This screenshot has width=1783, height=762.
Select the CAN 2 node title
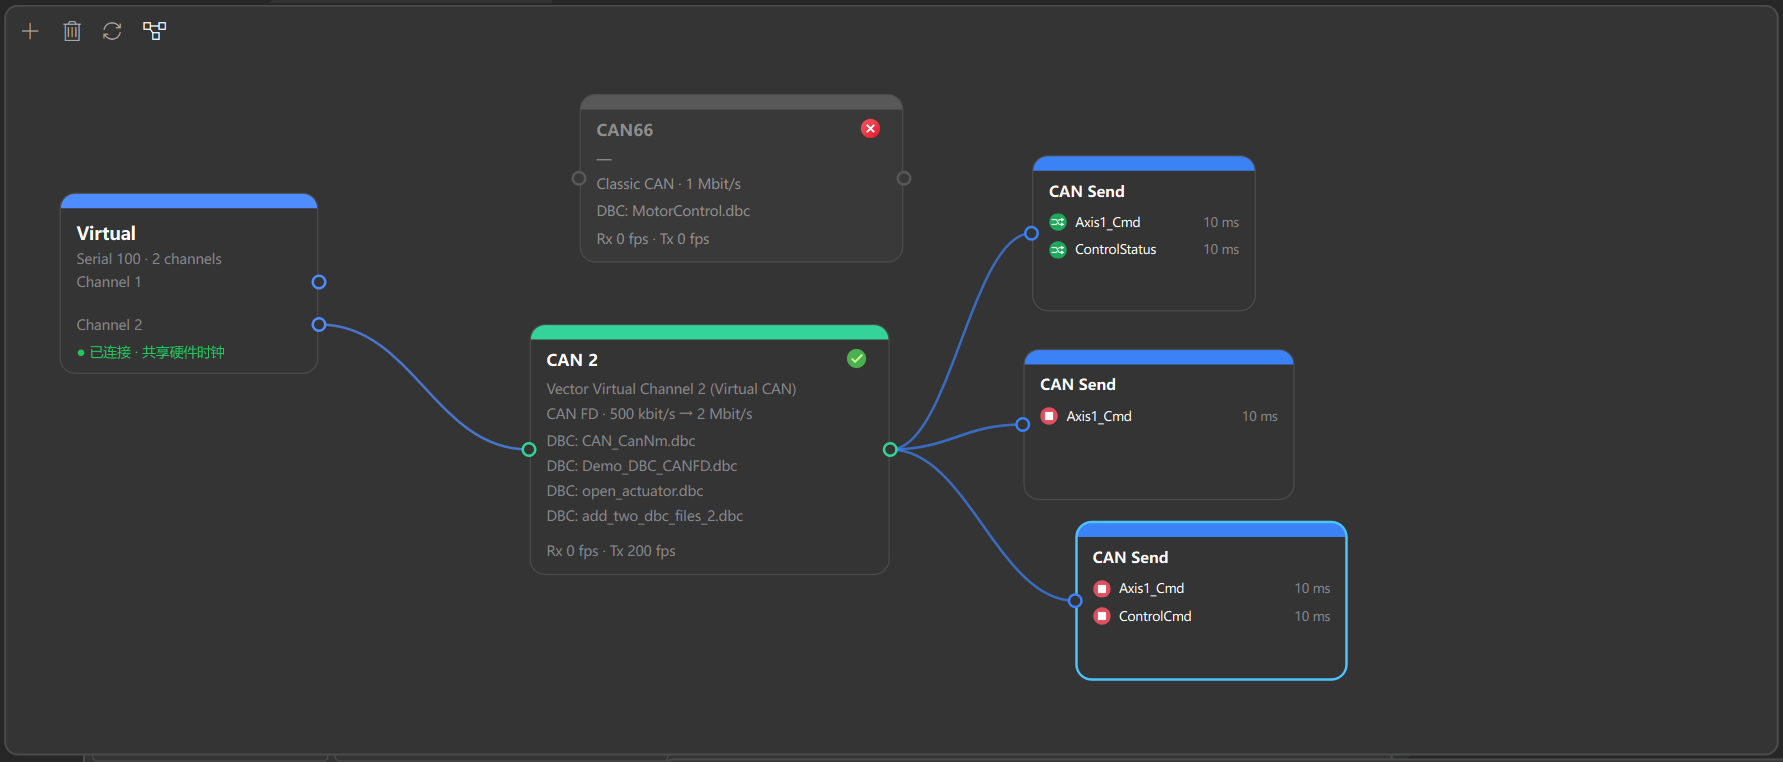(x=572, y=360)
